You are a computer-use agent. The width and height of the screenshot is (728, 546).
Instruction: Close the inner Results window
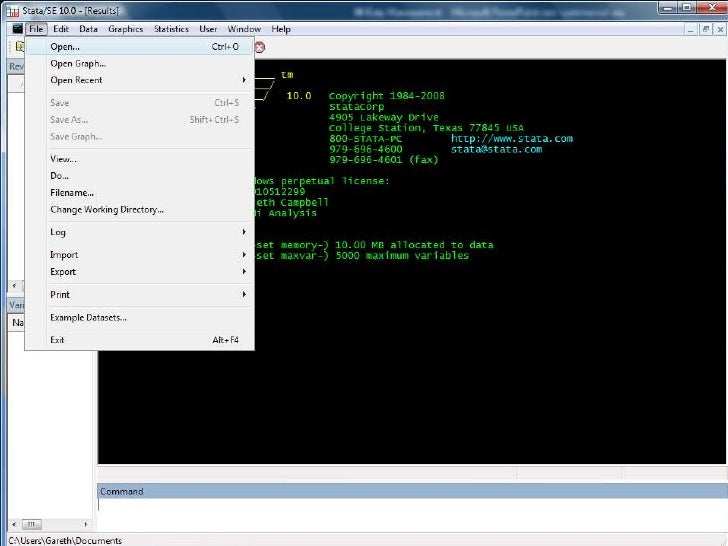(x=720, y=29)
